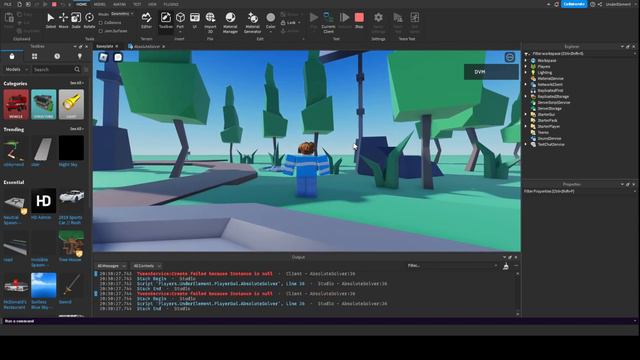Click the notifications bell in title bar
This screenshot has height=360, width=640.
click(x=556, y=4)
